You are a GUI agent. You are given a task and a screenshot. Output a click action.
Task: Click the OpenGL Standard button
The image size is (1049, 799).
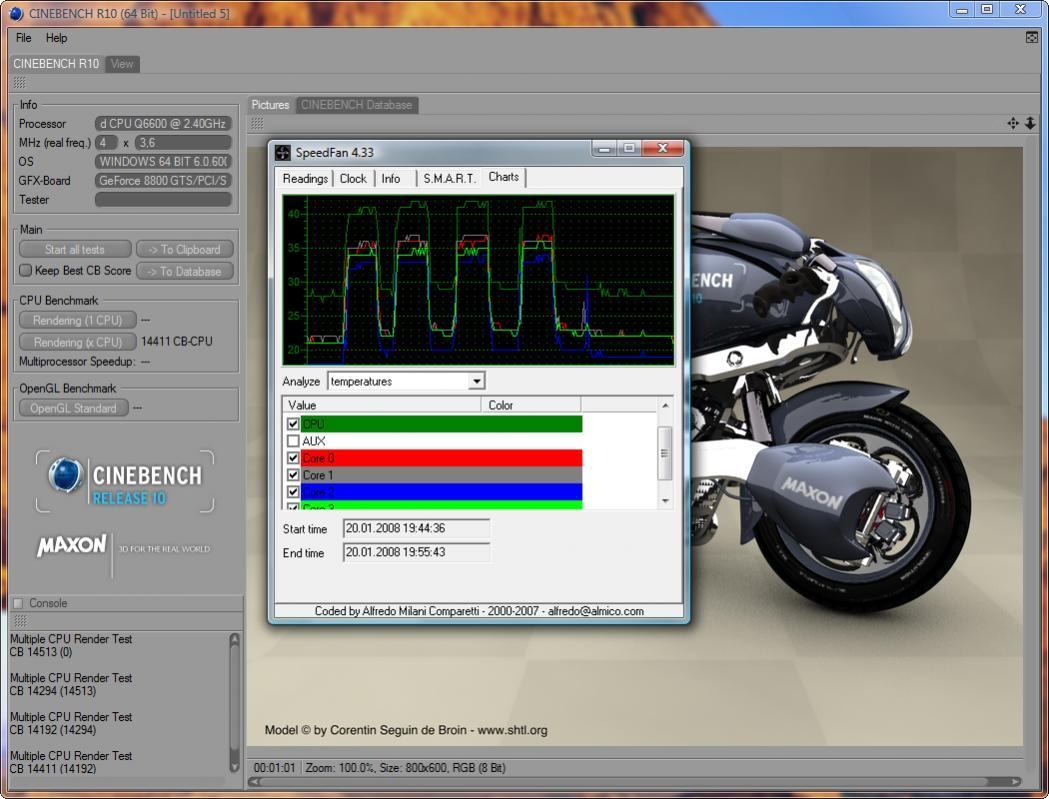(x=74, y=408)
